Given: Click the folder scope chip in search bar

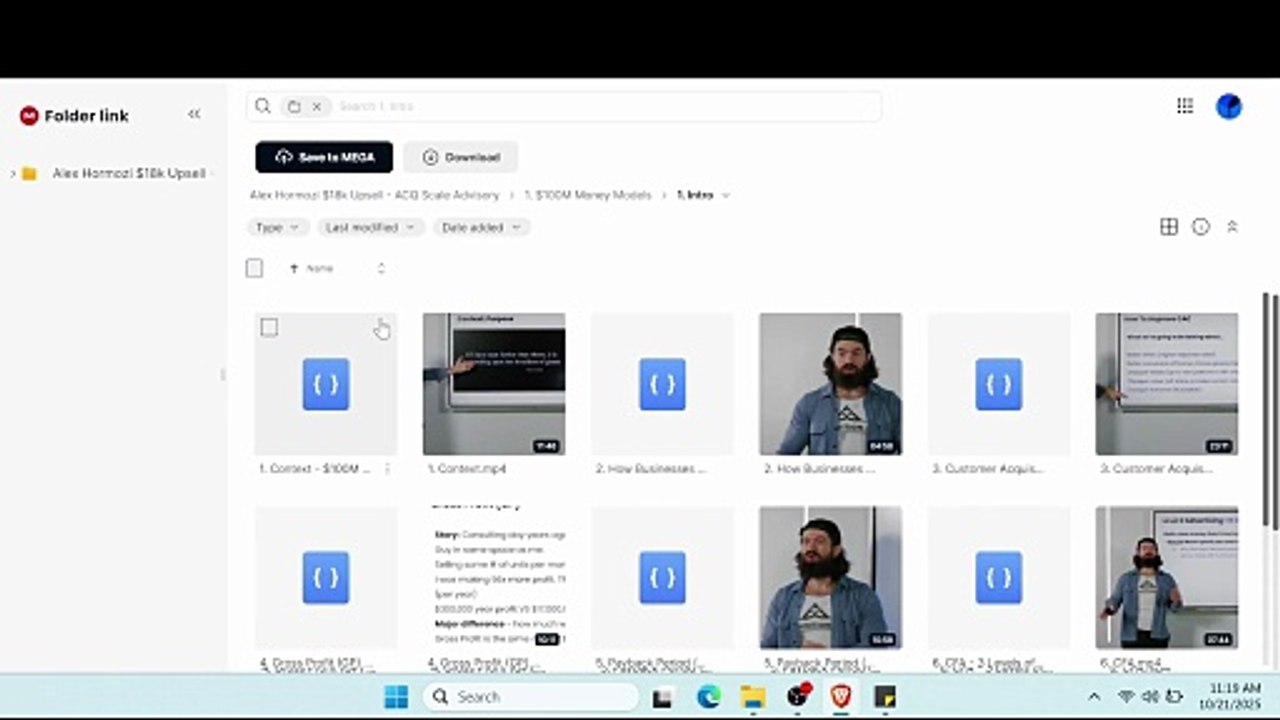Looking at the screenshot, I should tap(294, 106).
